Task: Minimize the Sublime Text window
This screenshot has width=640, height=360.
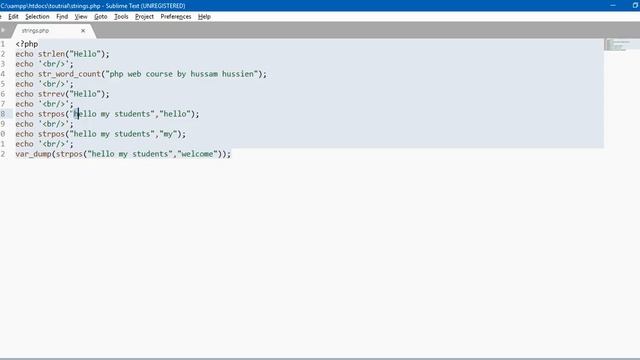Action: [613, 5]
